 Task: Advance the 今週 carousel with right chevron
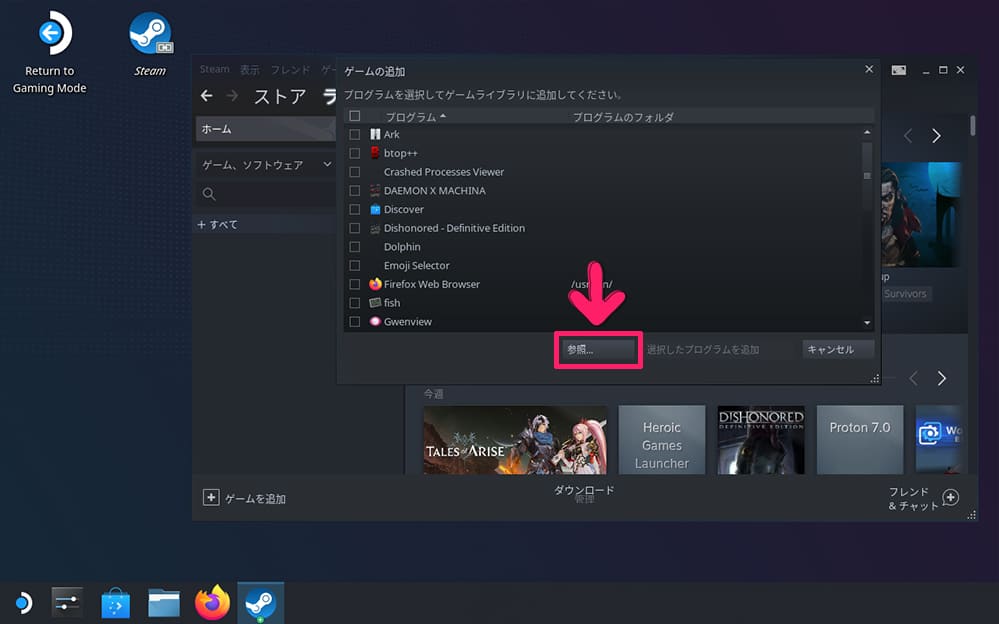click(942, 379)
